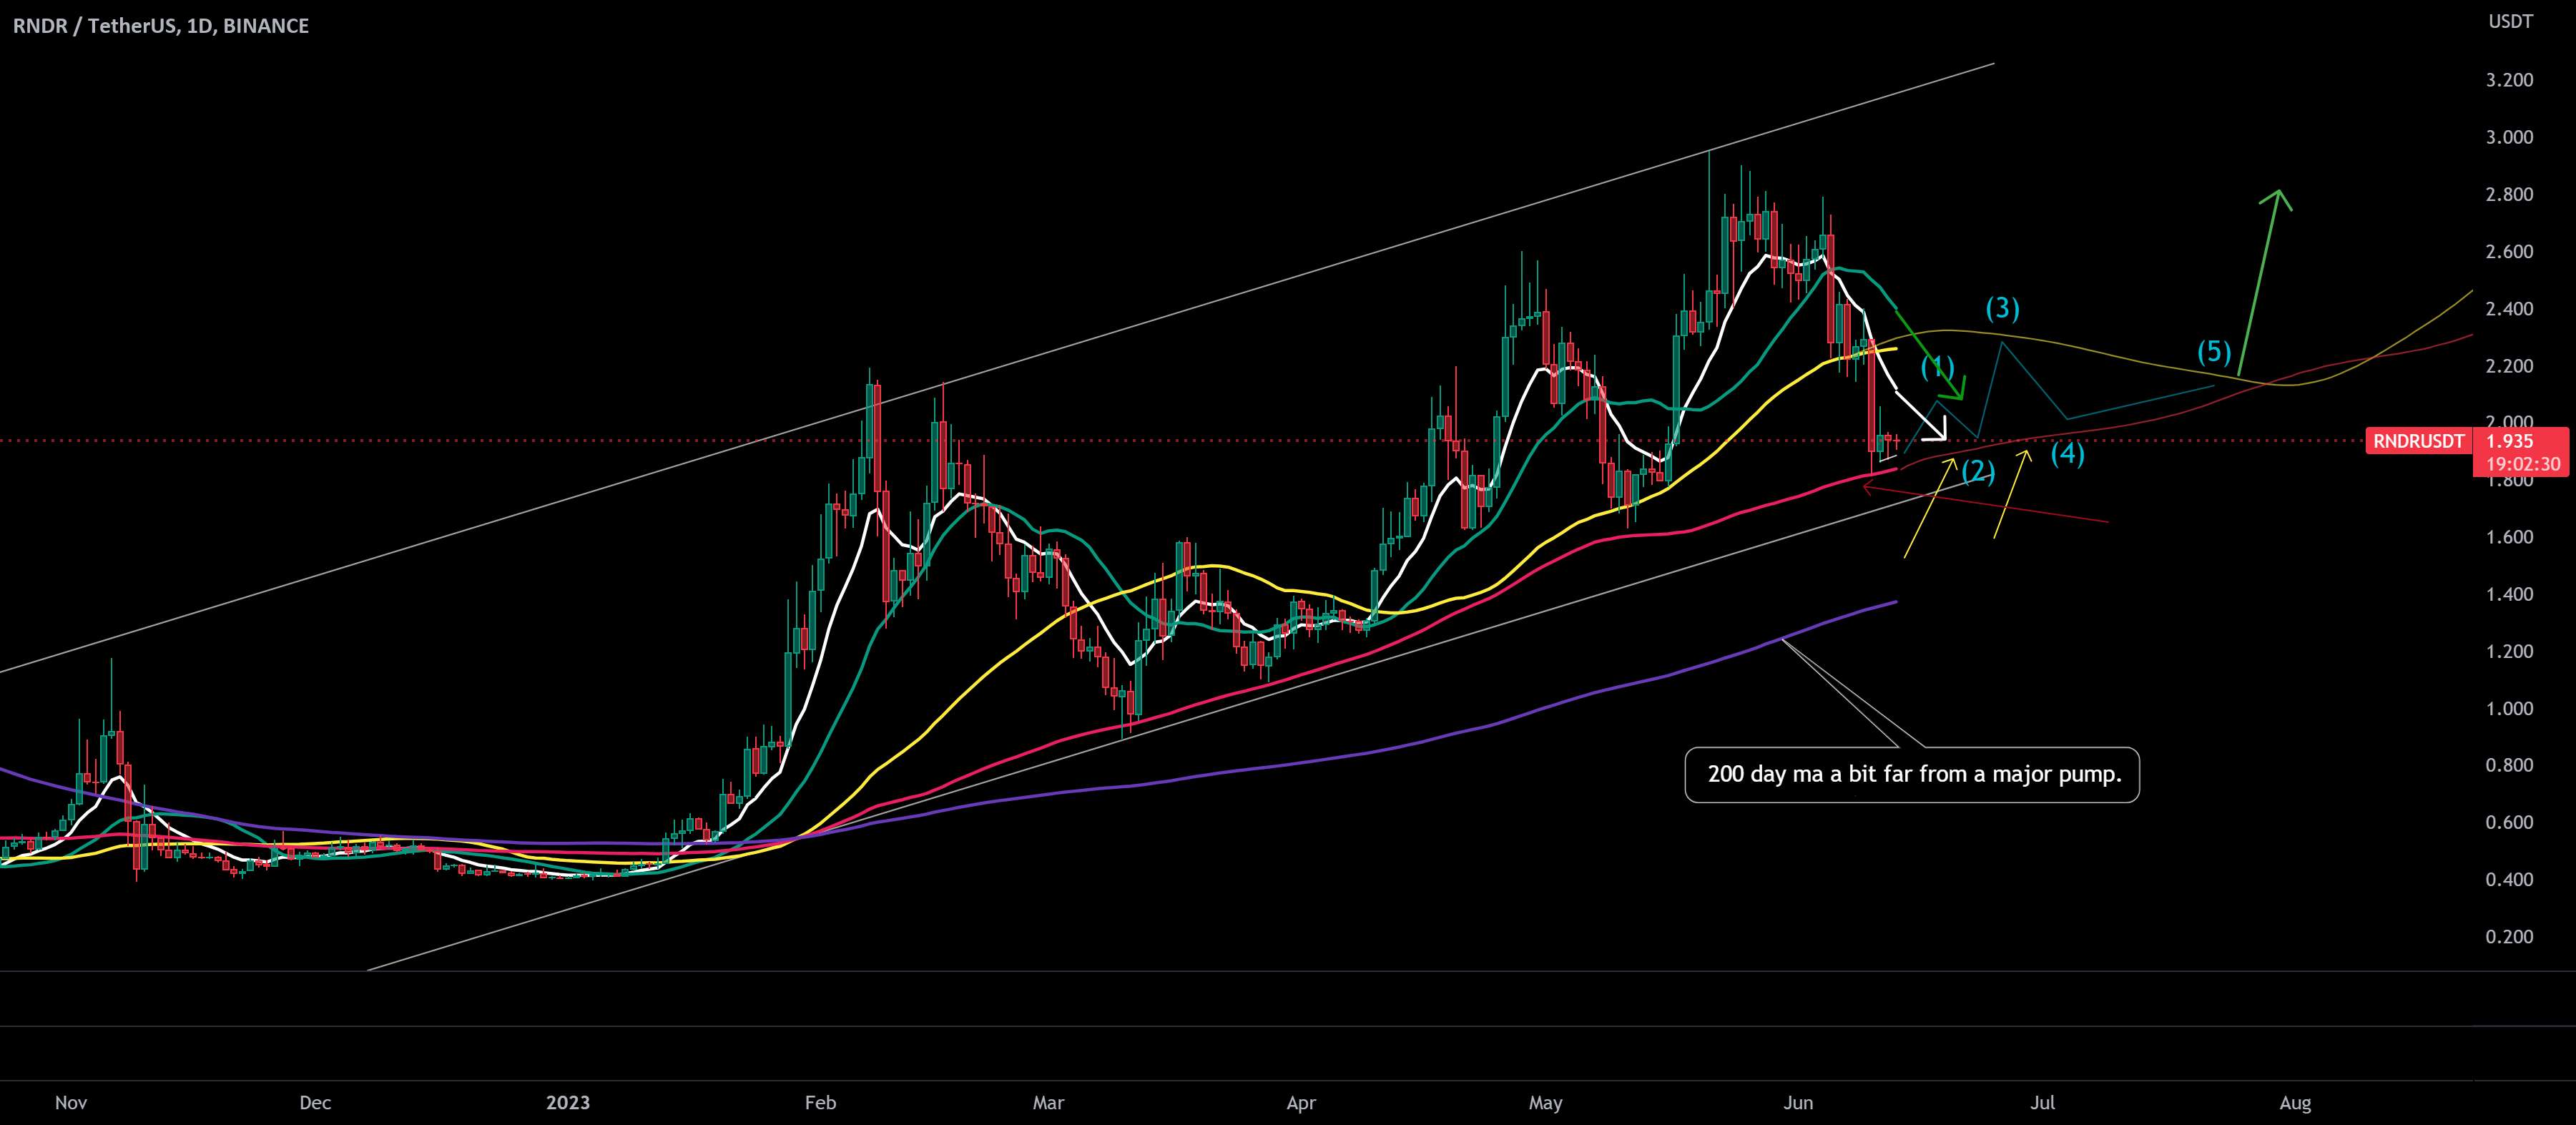Click the RNDR / TetherUS chart title
This screenshot has height=1125, width=2576.
click(160, 26)
